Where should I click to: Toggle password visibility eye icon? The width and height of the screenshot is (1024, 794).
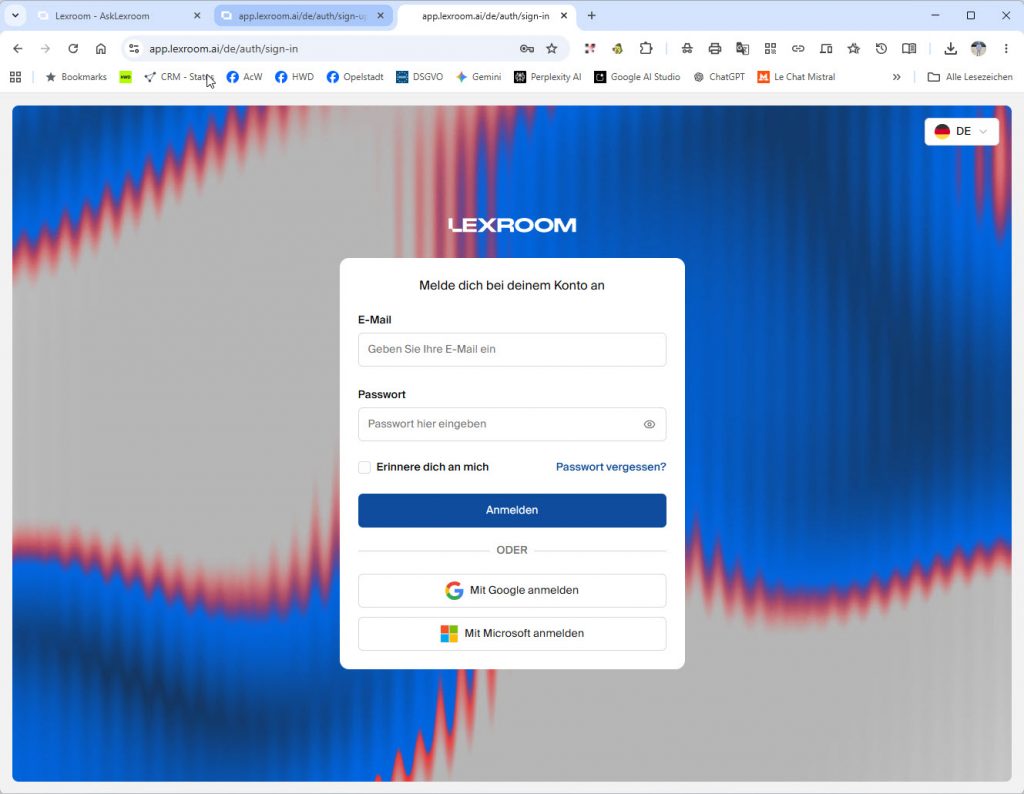coord(649,424)
